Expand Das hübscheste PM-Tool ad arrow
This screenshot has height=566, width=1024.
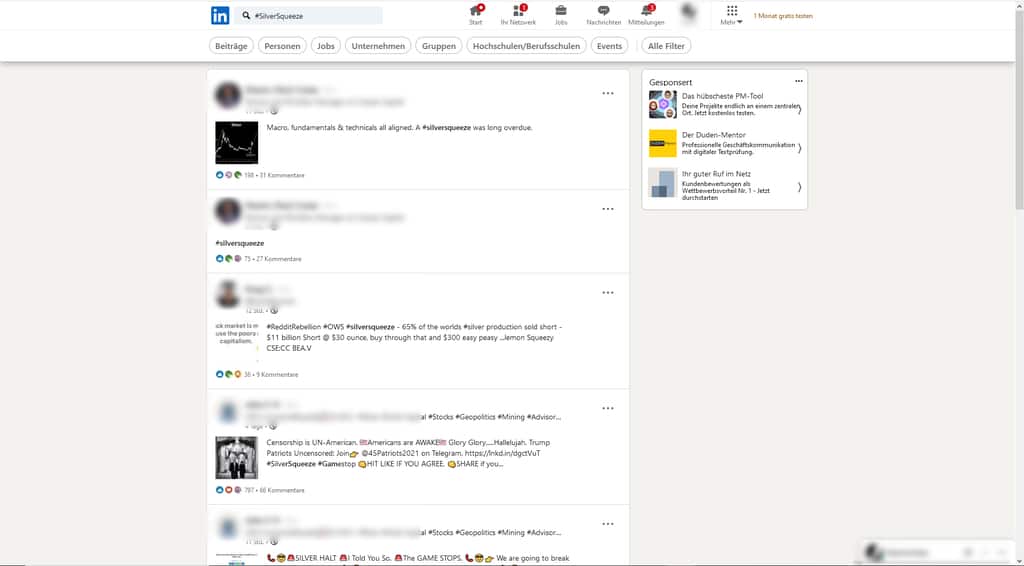tap(799, 109)
